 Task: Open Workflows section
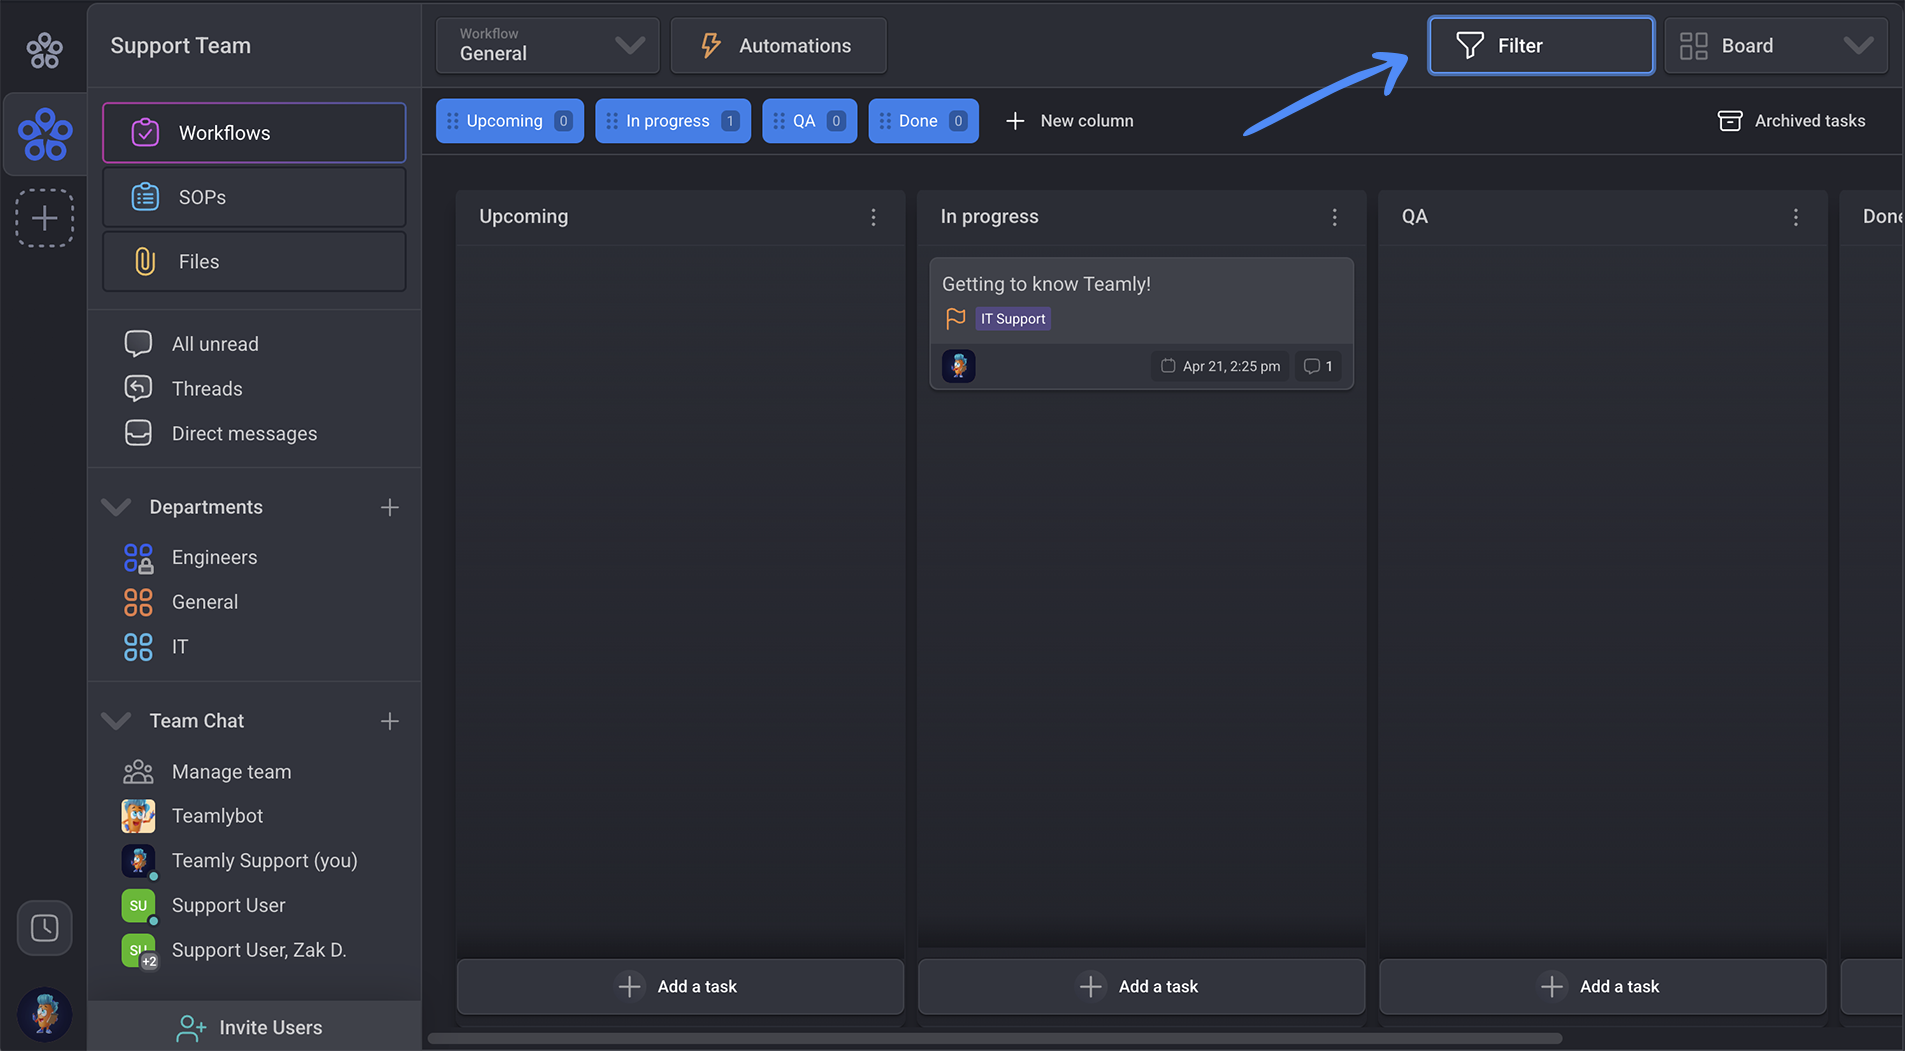click(254, 133)
